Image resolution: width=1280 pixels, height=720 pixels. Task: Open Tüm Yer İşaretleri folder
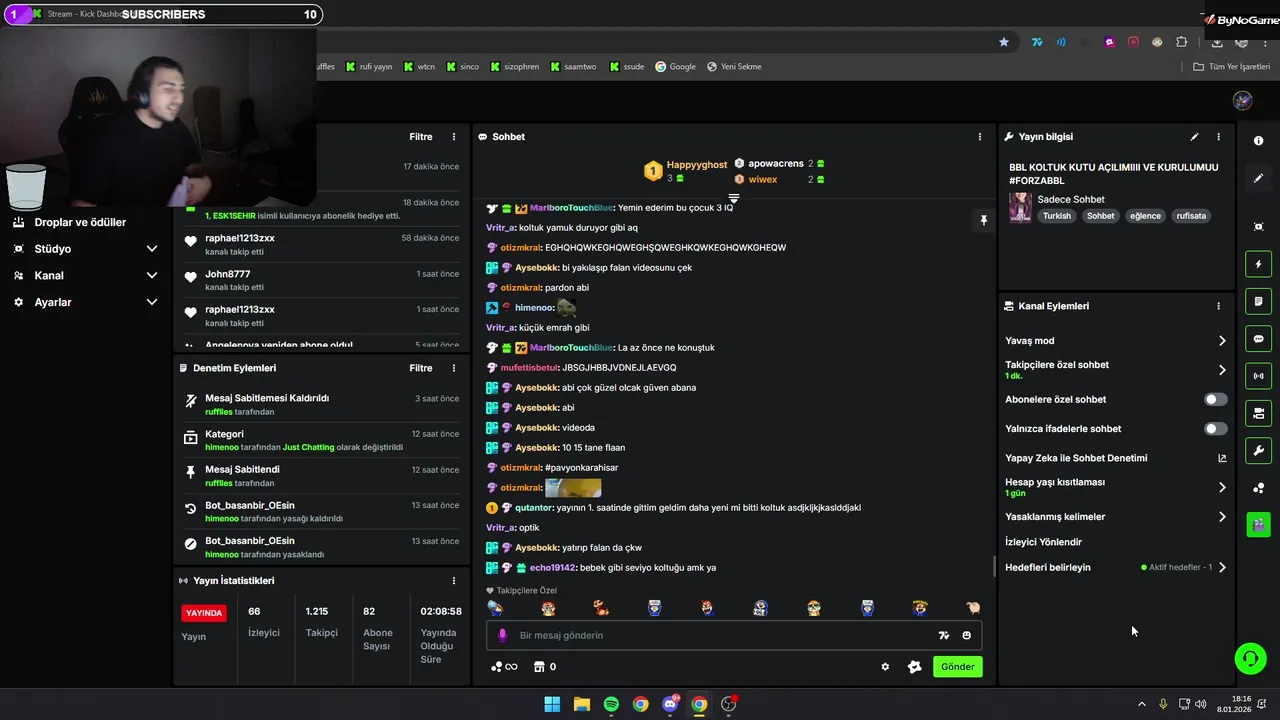pyautogui.click(x=1231, y=67)
